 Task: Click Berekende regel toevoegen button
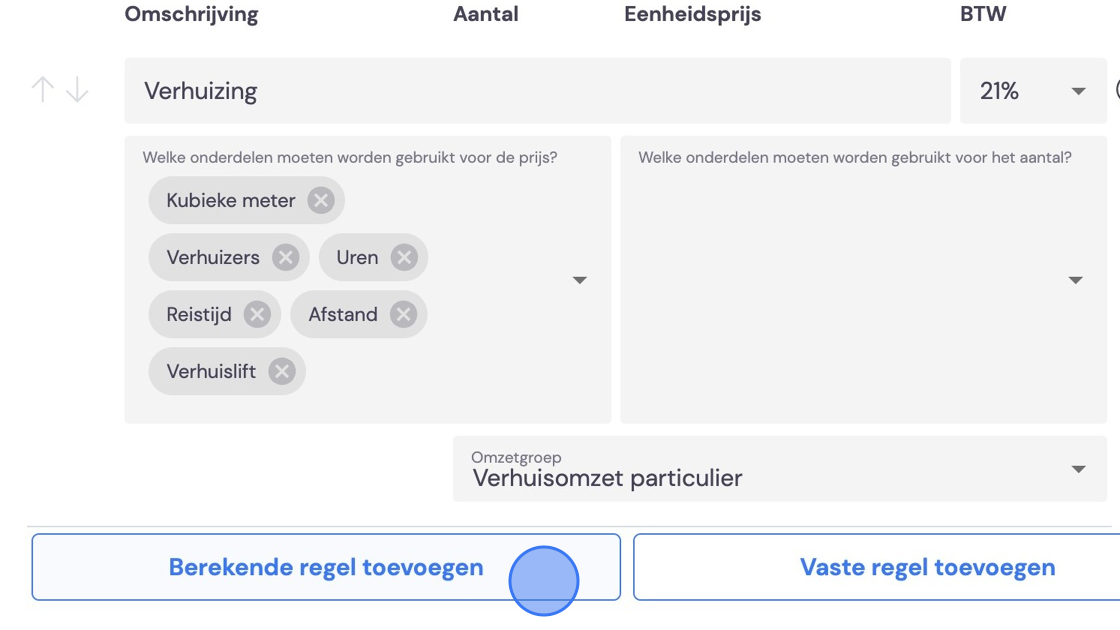[x=326, y=567]
